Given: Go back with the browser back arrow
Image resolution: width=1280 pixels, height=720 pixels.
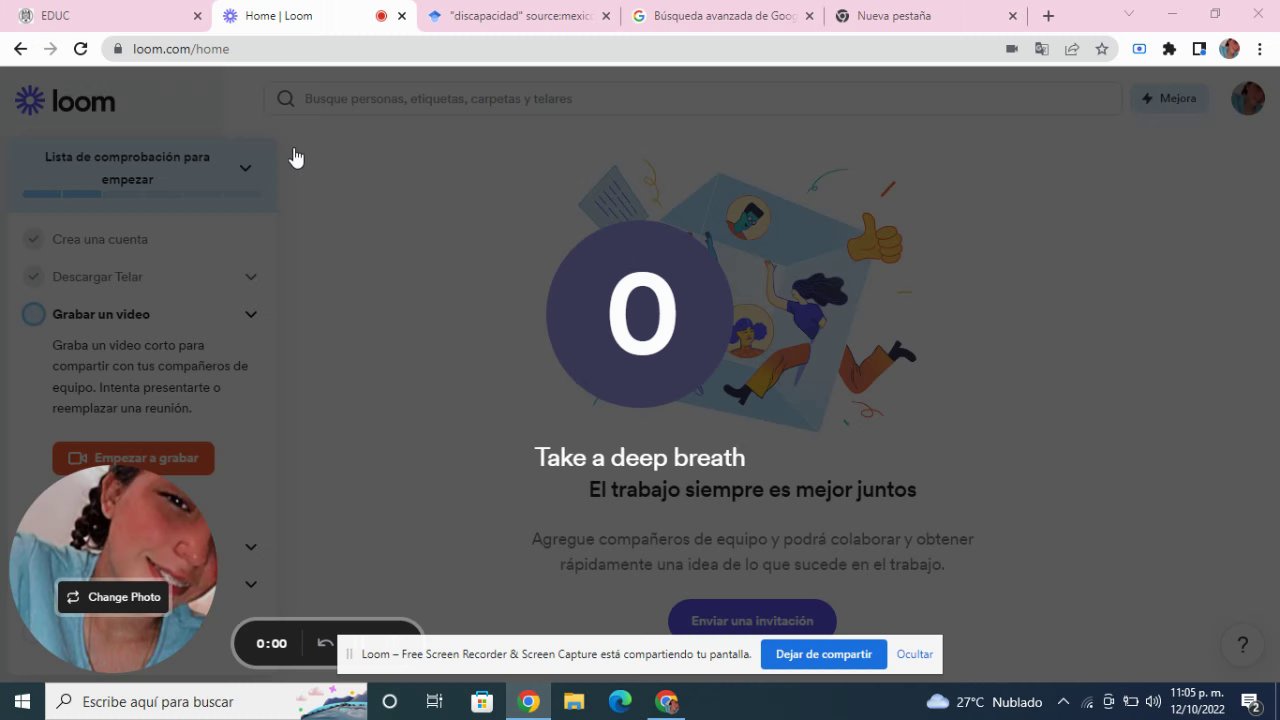Looking at the screenshot, I should coord(20,48).
